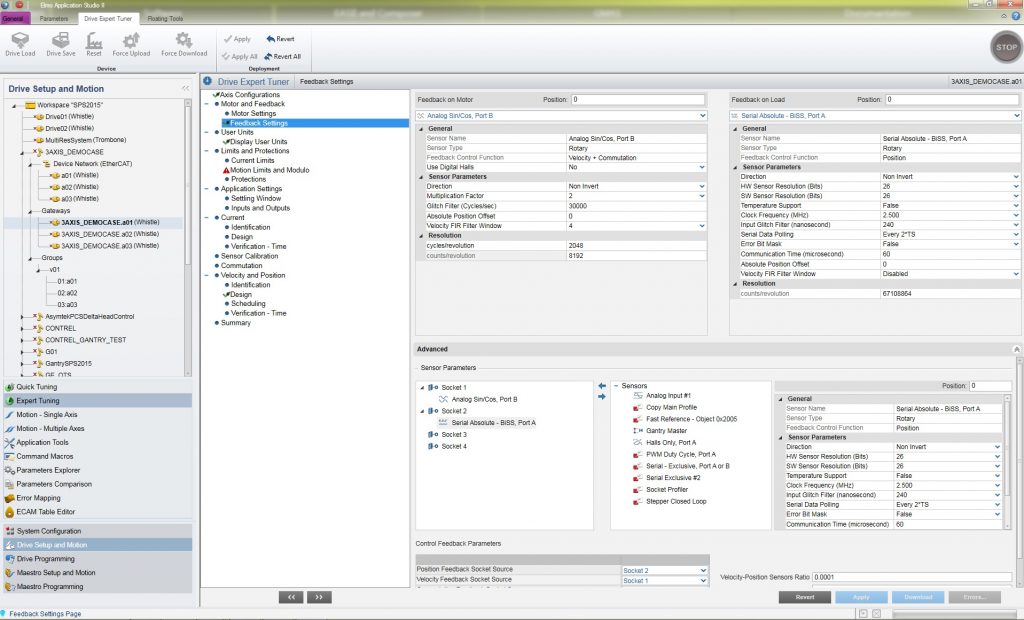Click the Drive Save icon

[60, 42]
